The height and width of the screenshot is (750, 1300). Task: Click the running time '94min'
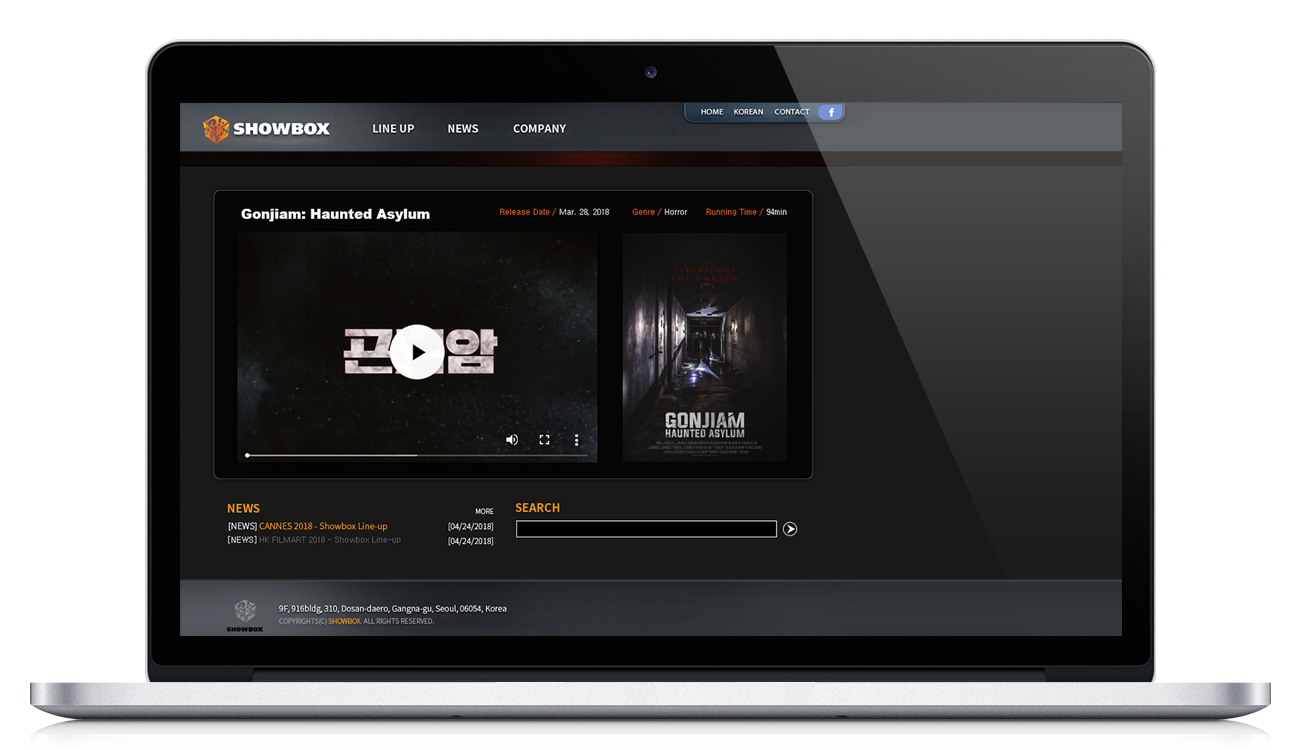click(776, 212)
